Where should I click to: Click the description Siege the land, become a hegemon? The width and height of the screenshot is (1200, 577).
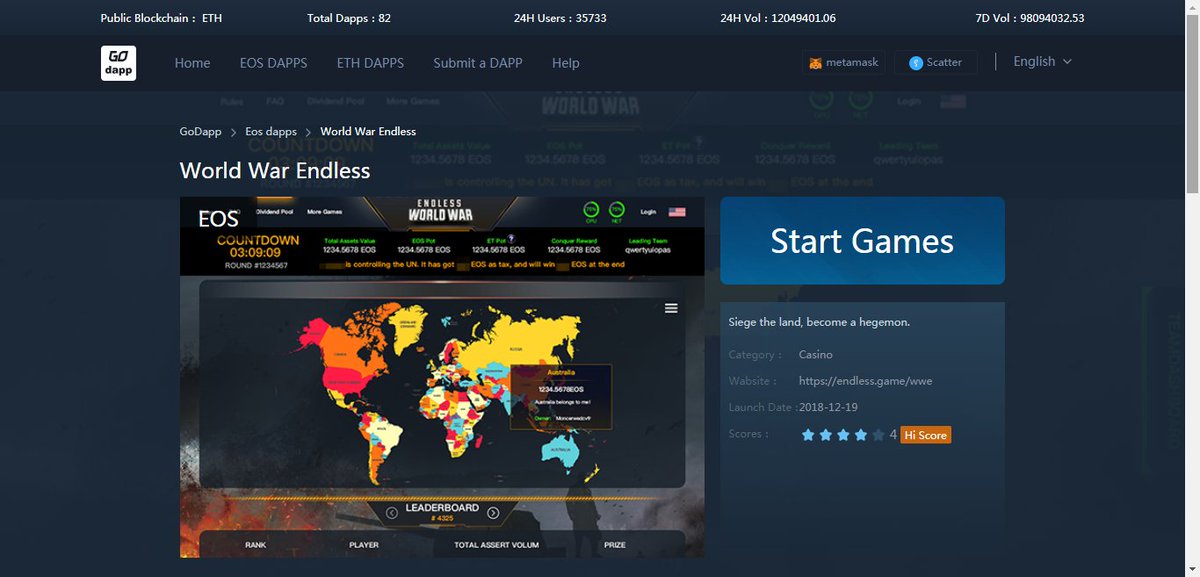(x=820, y=322)
